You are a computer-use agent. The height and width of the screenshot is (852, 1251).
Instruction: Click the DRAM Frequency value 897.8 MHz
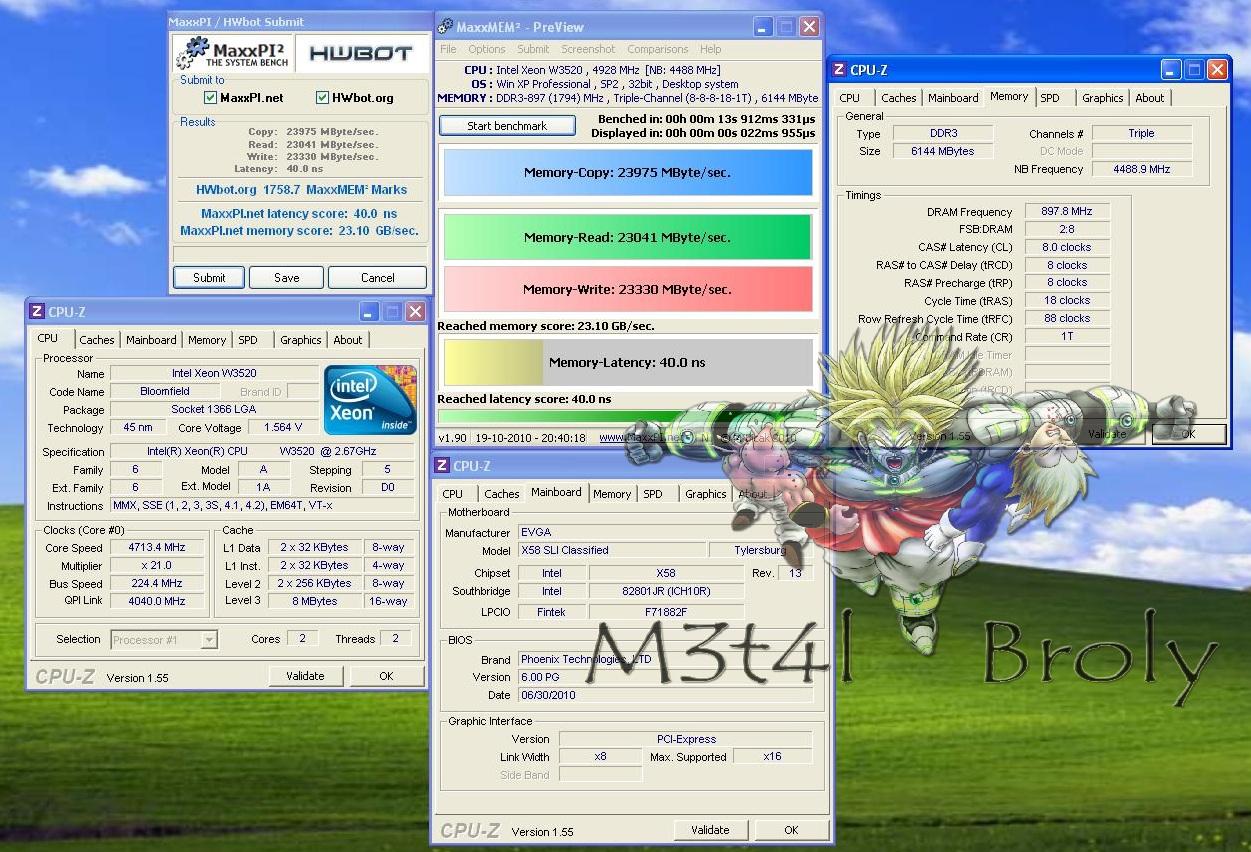1067,212
